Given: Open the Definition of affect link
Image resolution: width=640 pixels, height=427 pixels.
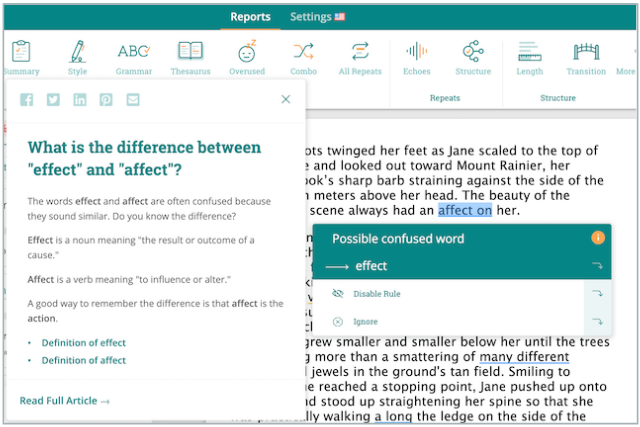Looking at the screenshot, I should [x=84, y=360].
